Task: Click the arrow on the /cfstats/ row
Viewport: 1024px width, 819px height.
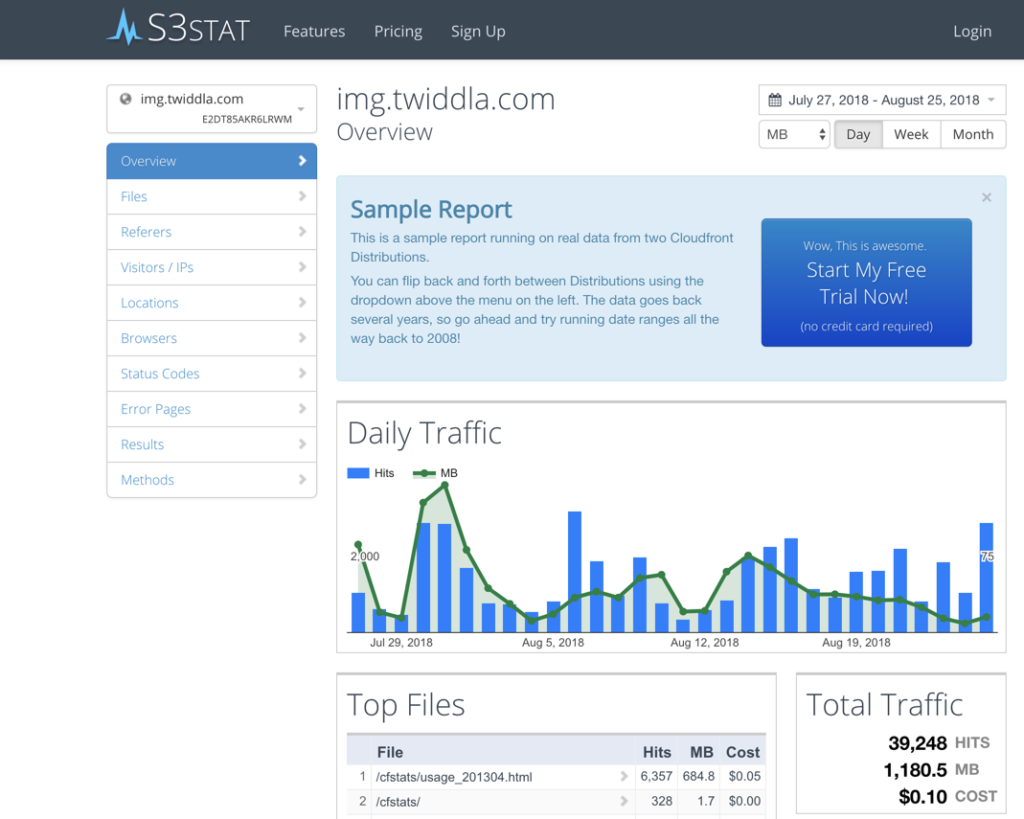Action: (x=624, y=801)
